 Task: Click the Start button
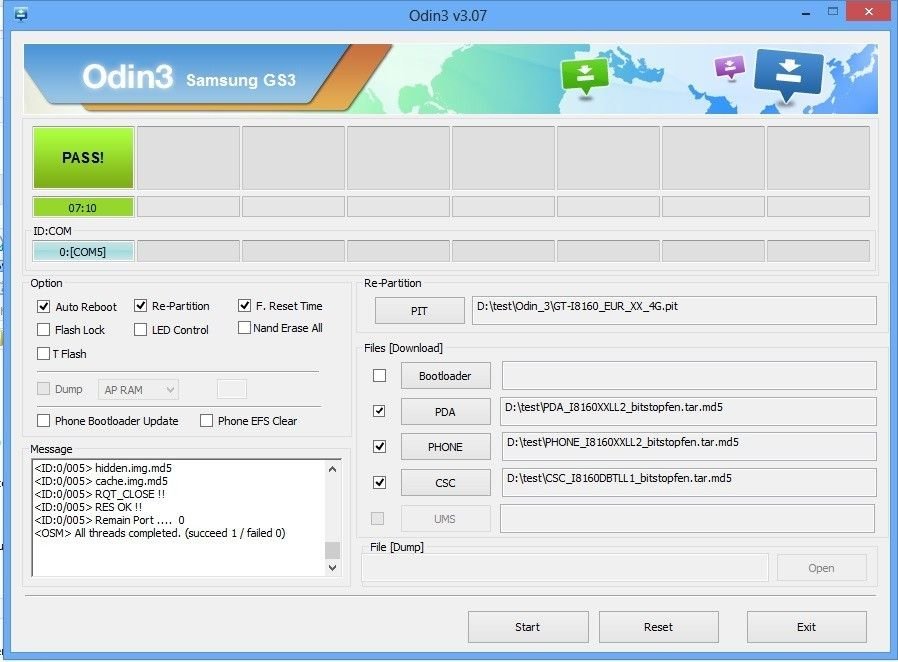[x=527, y=627]
